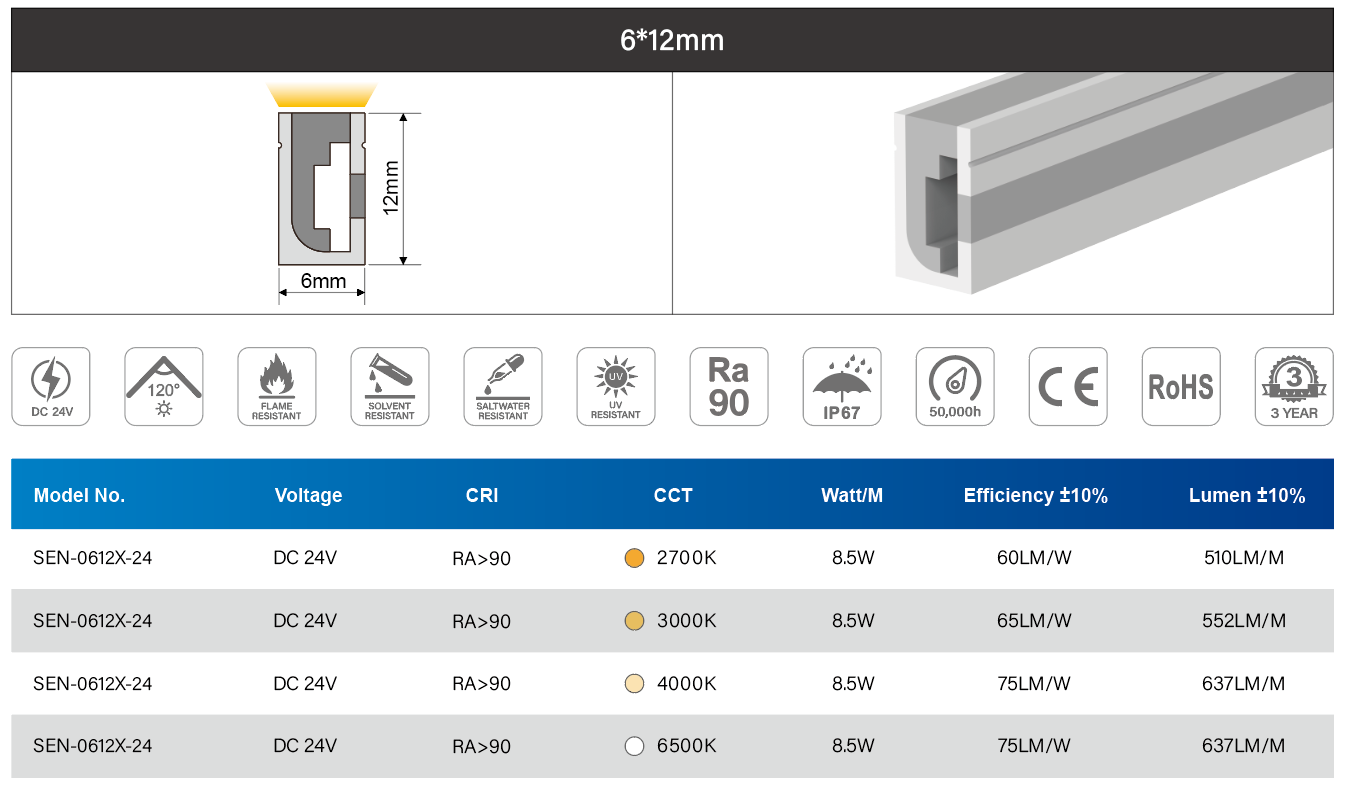The height and width of the screenshot is (790, 1346).
Task: Select the 2700K orange color swatch
Action: click(x=634, y=558)
